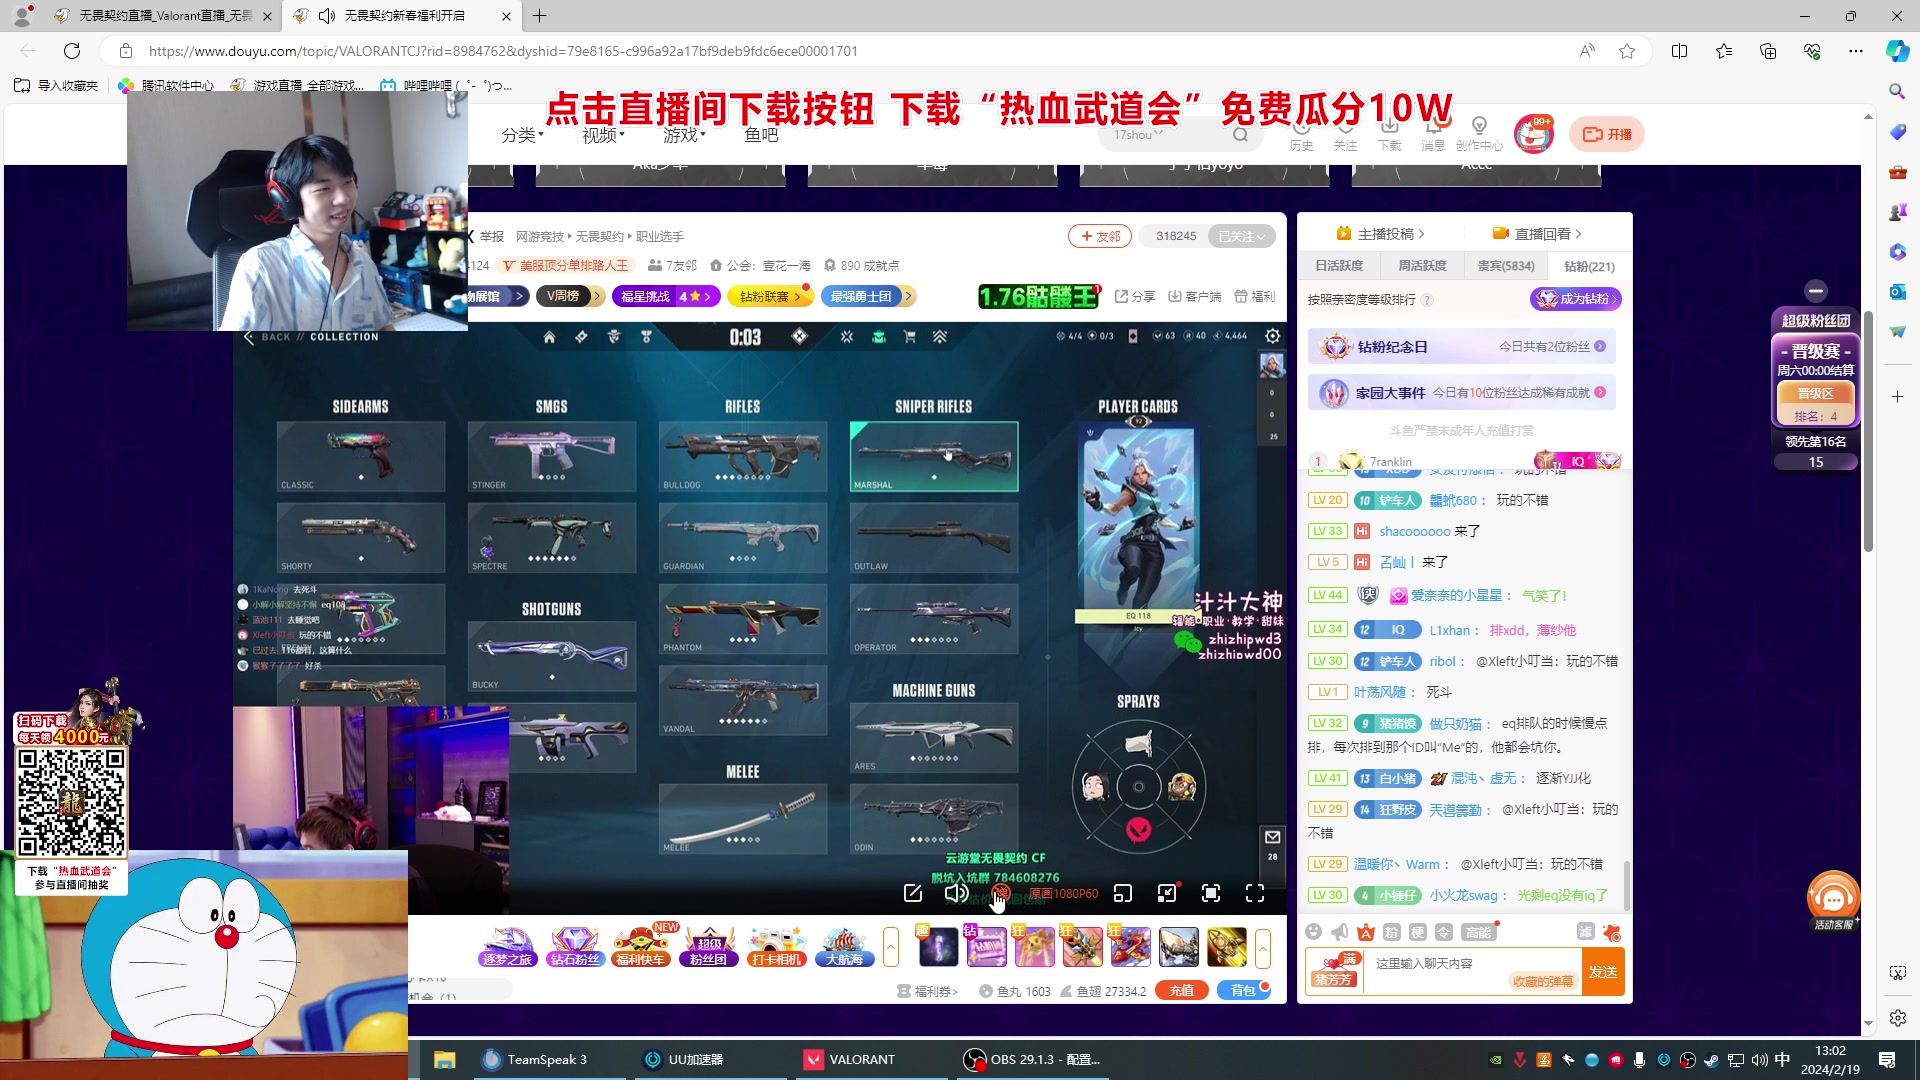Switch to 日活跃度 tab
The image size is (1920, 1080).
click(1339, 266)
